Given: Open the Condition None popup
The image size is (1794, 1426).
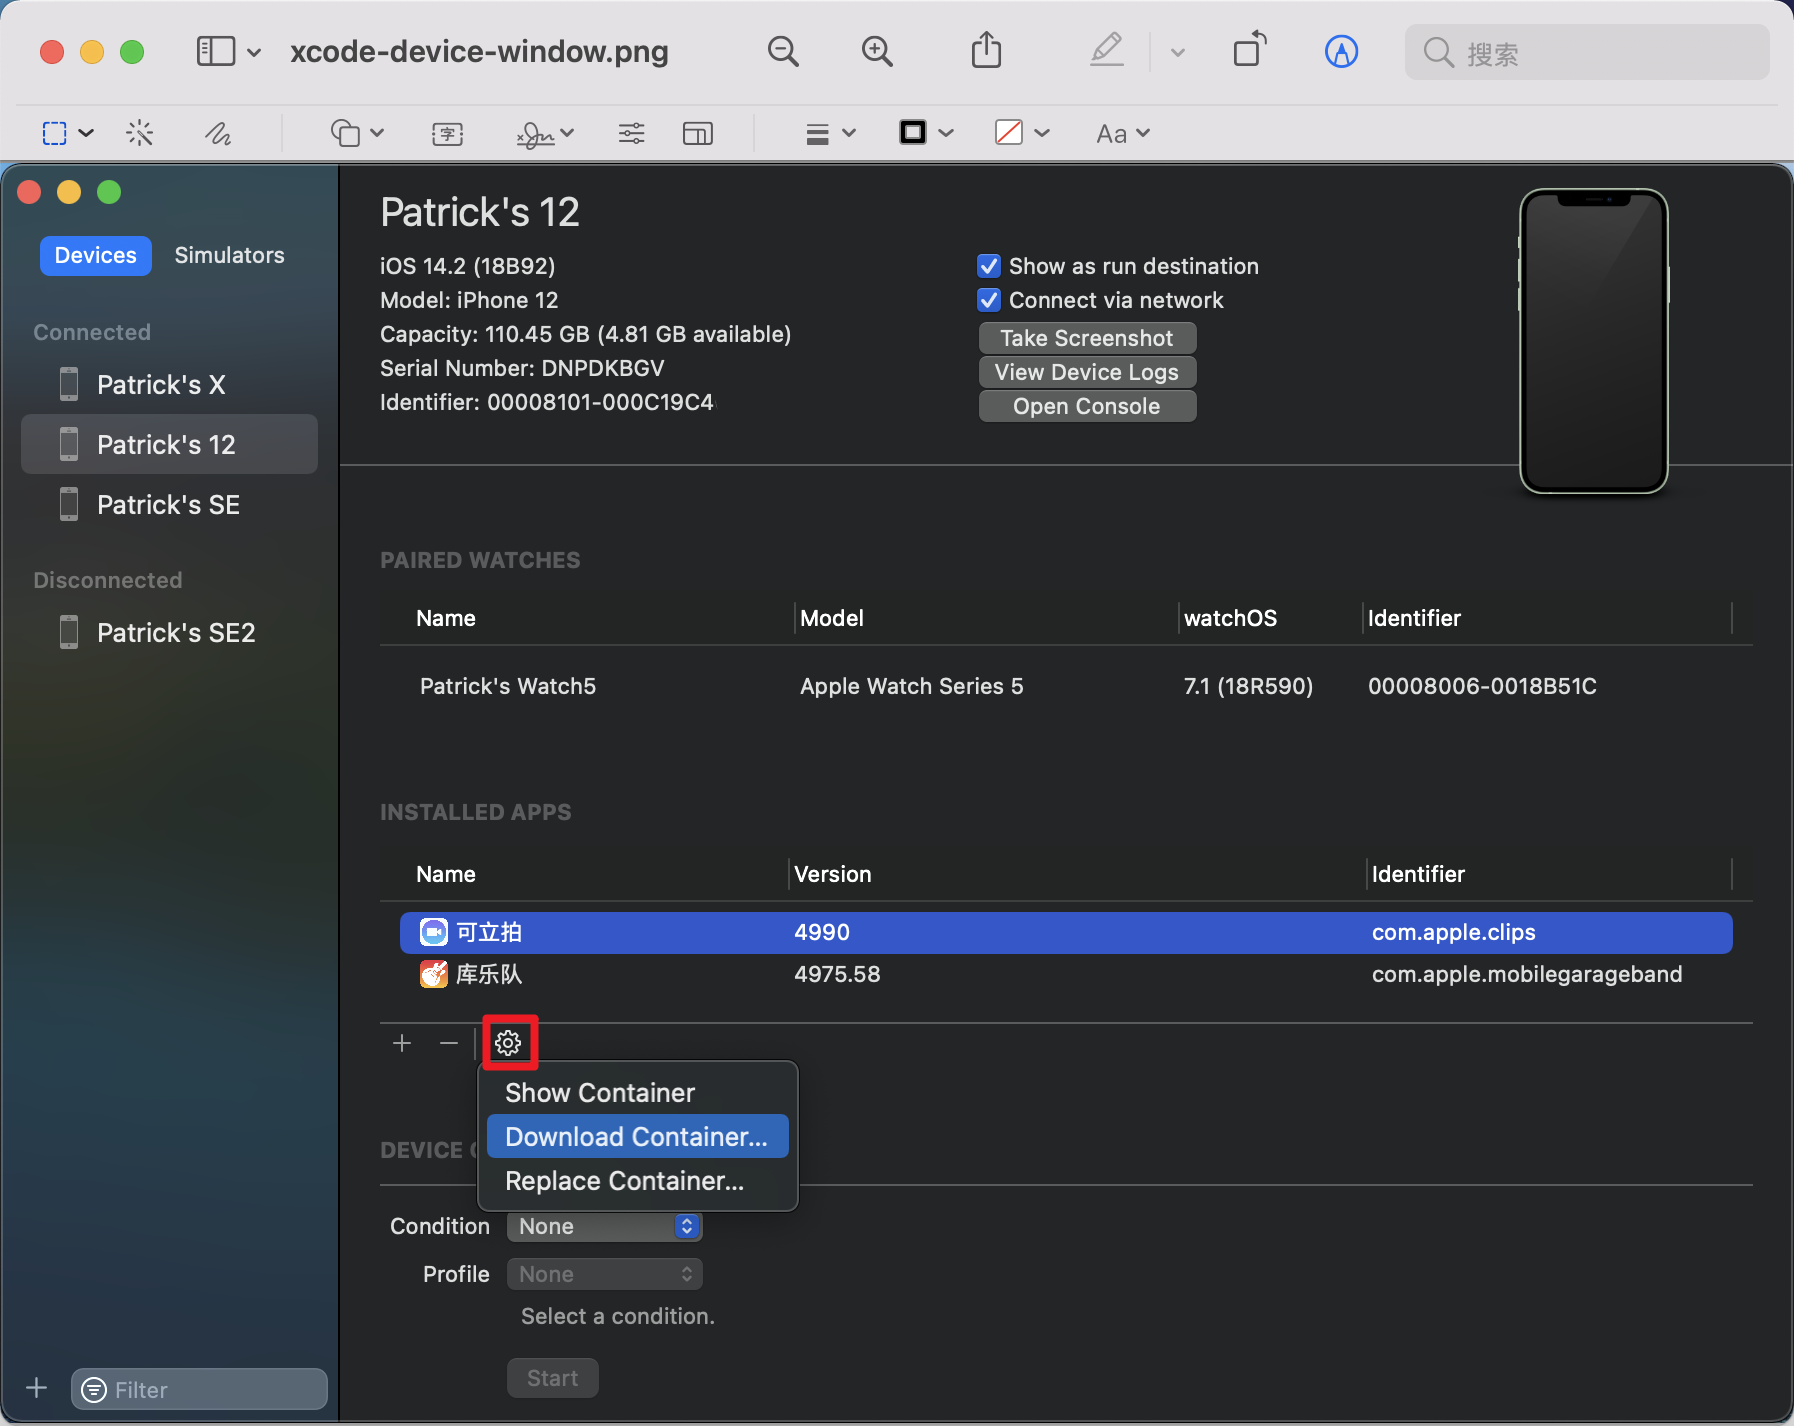Looking at the screenshot, I should 605,1226.
